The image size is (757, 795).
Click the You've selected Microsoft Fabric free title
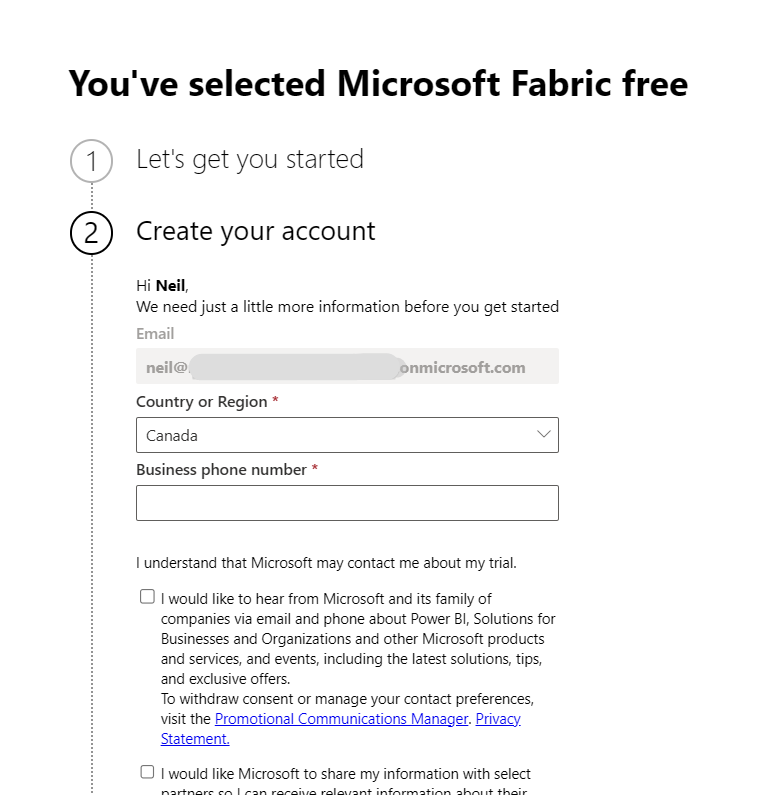pyautogui.click(x=378, y=84)
